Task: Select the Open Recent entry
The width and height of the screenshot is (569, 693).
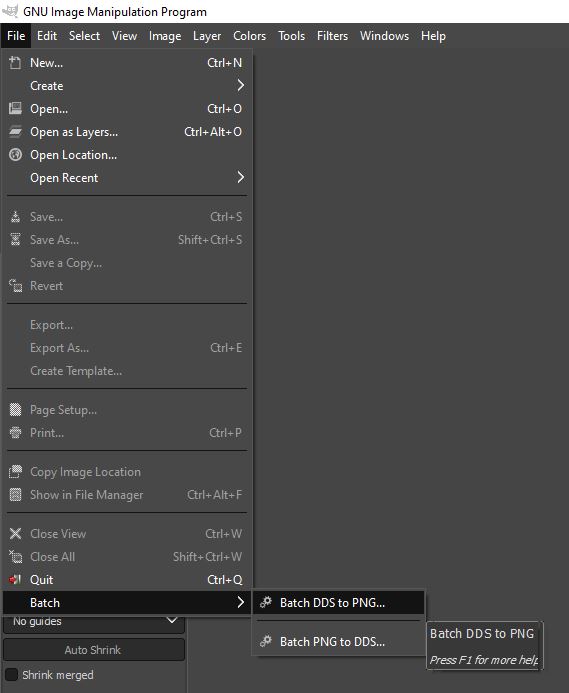Action: (127, 178)
